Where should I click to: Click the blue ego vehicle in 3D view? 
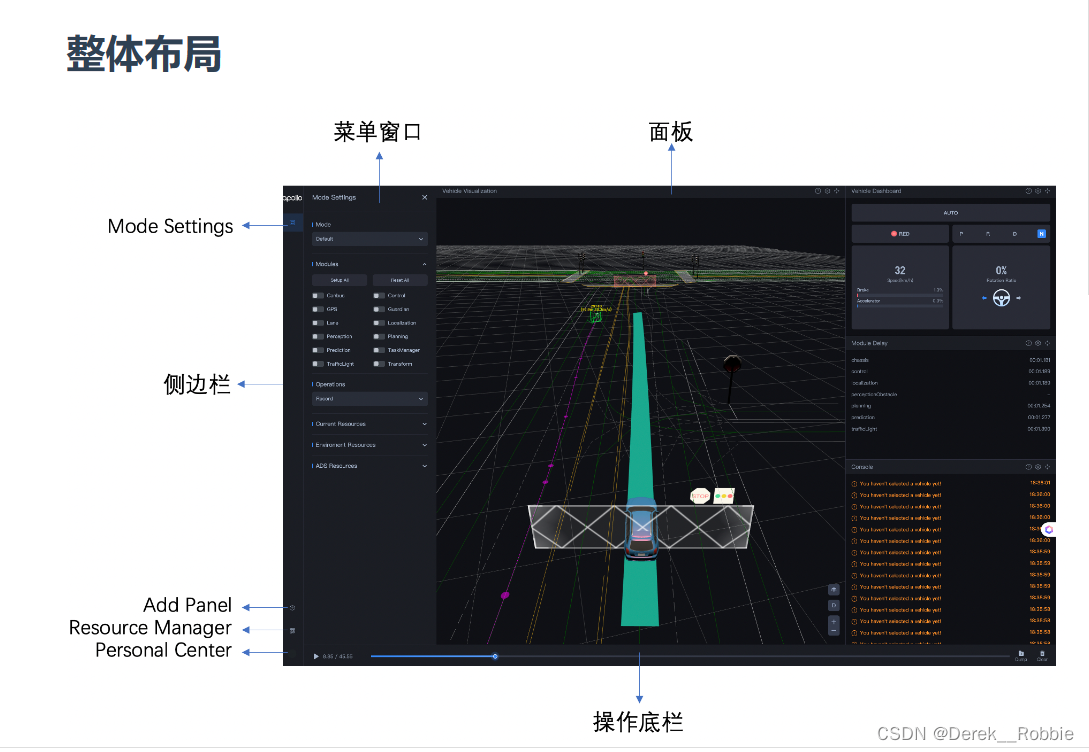pos(642,528)
